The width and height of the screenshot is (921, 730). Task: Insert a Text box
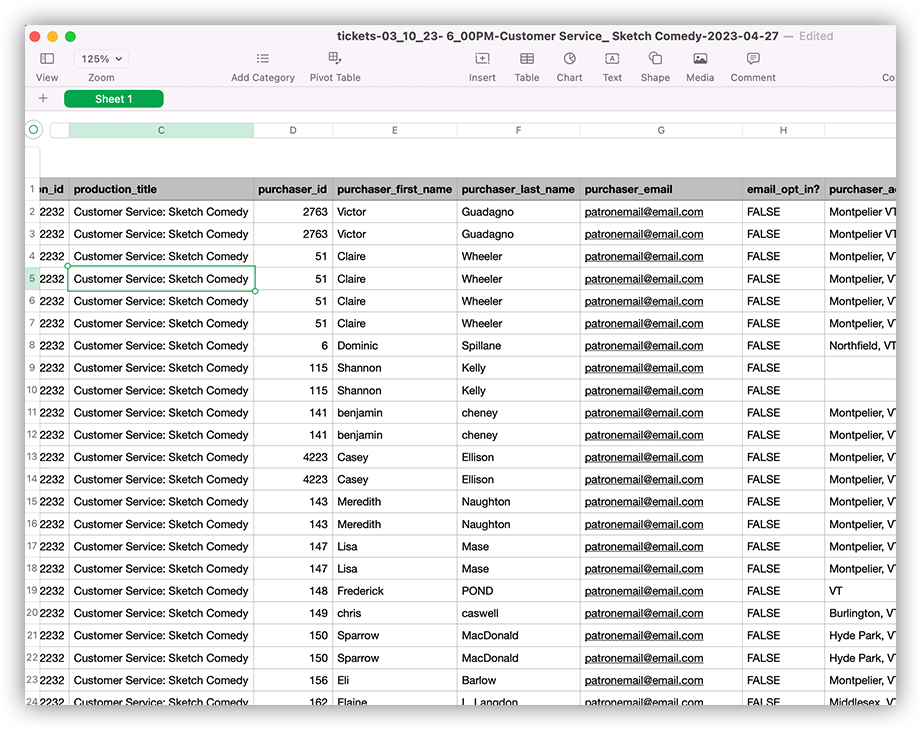612,59
